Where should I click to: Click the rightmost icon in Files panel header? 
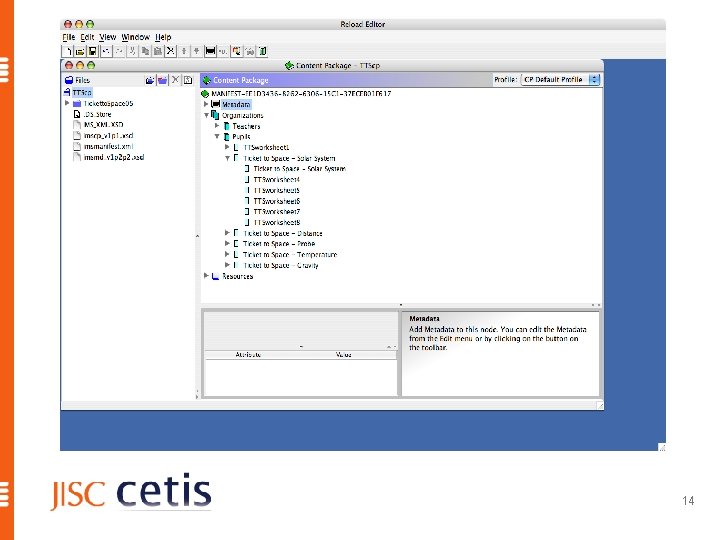click(x=188, y=80)
